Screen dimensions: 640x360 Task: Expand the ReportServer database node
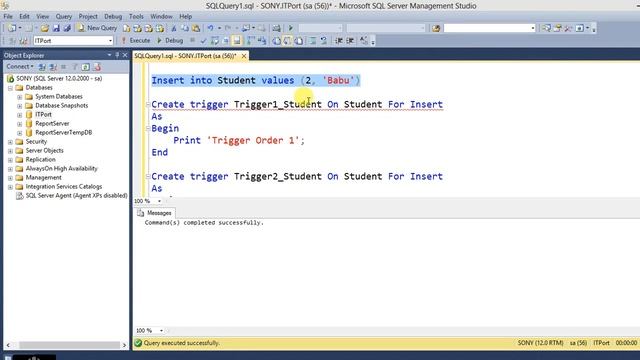click(20, 124)
